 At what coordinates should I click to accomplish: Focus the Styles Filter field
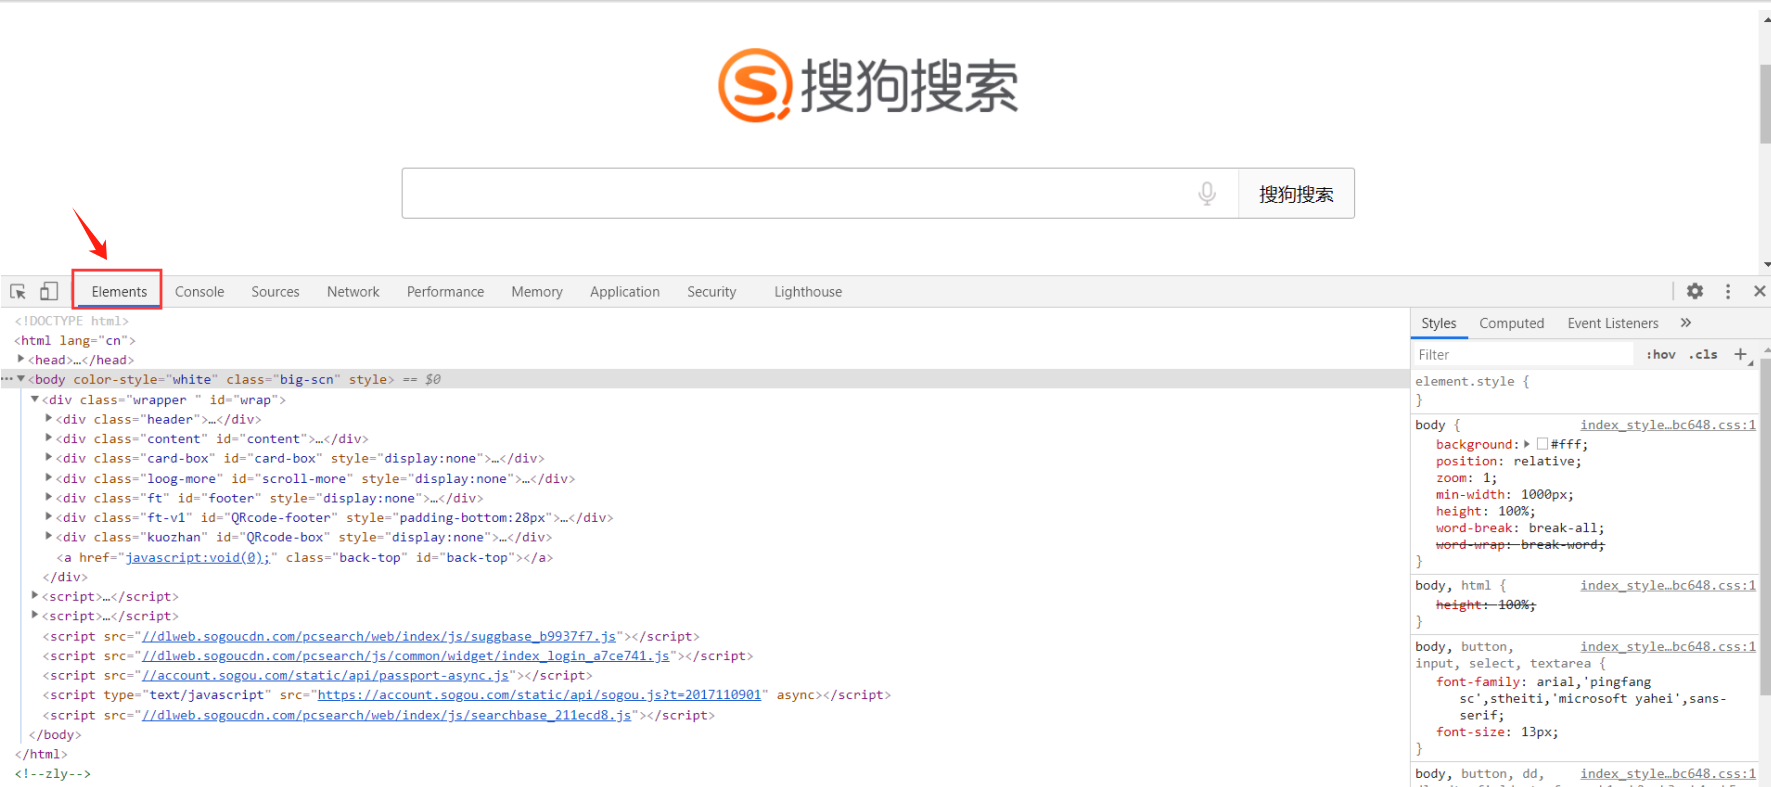point(1523,354)
